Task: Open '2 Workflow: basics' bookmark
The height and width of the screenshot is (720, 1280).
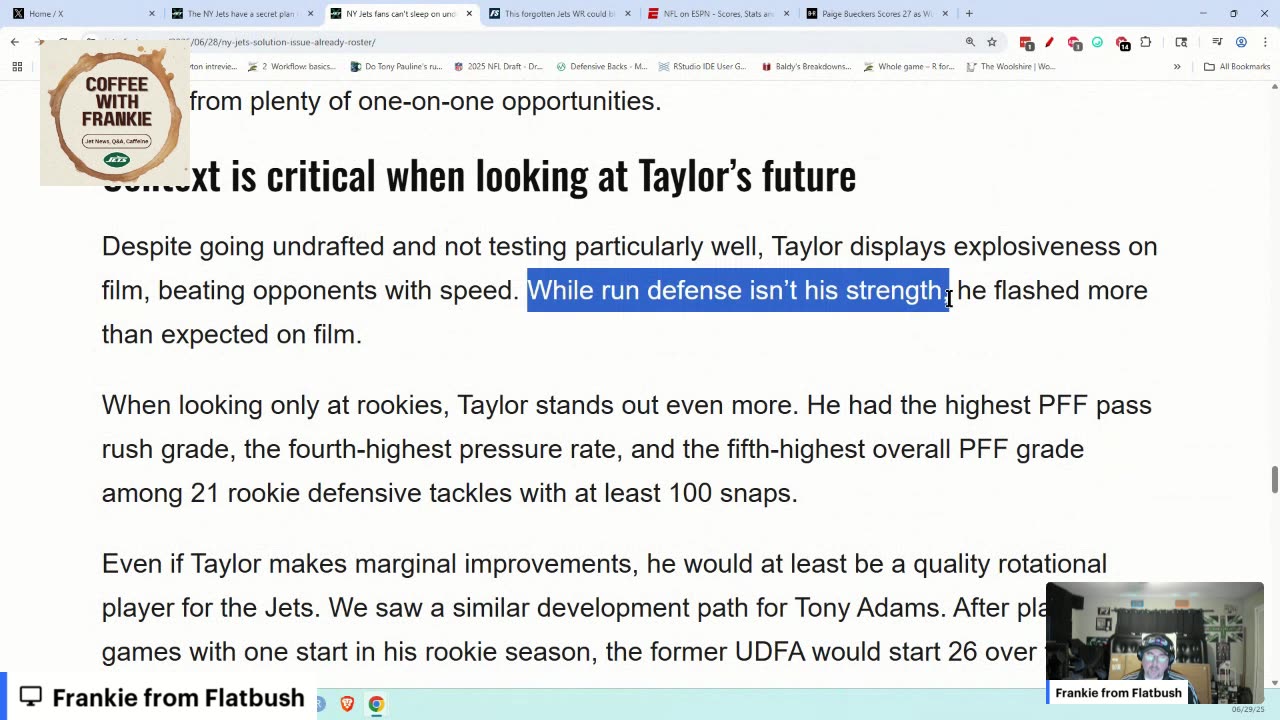Action: click(292, 67)
